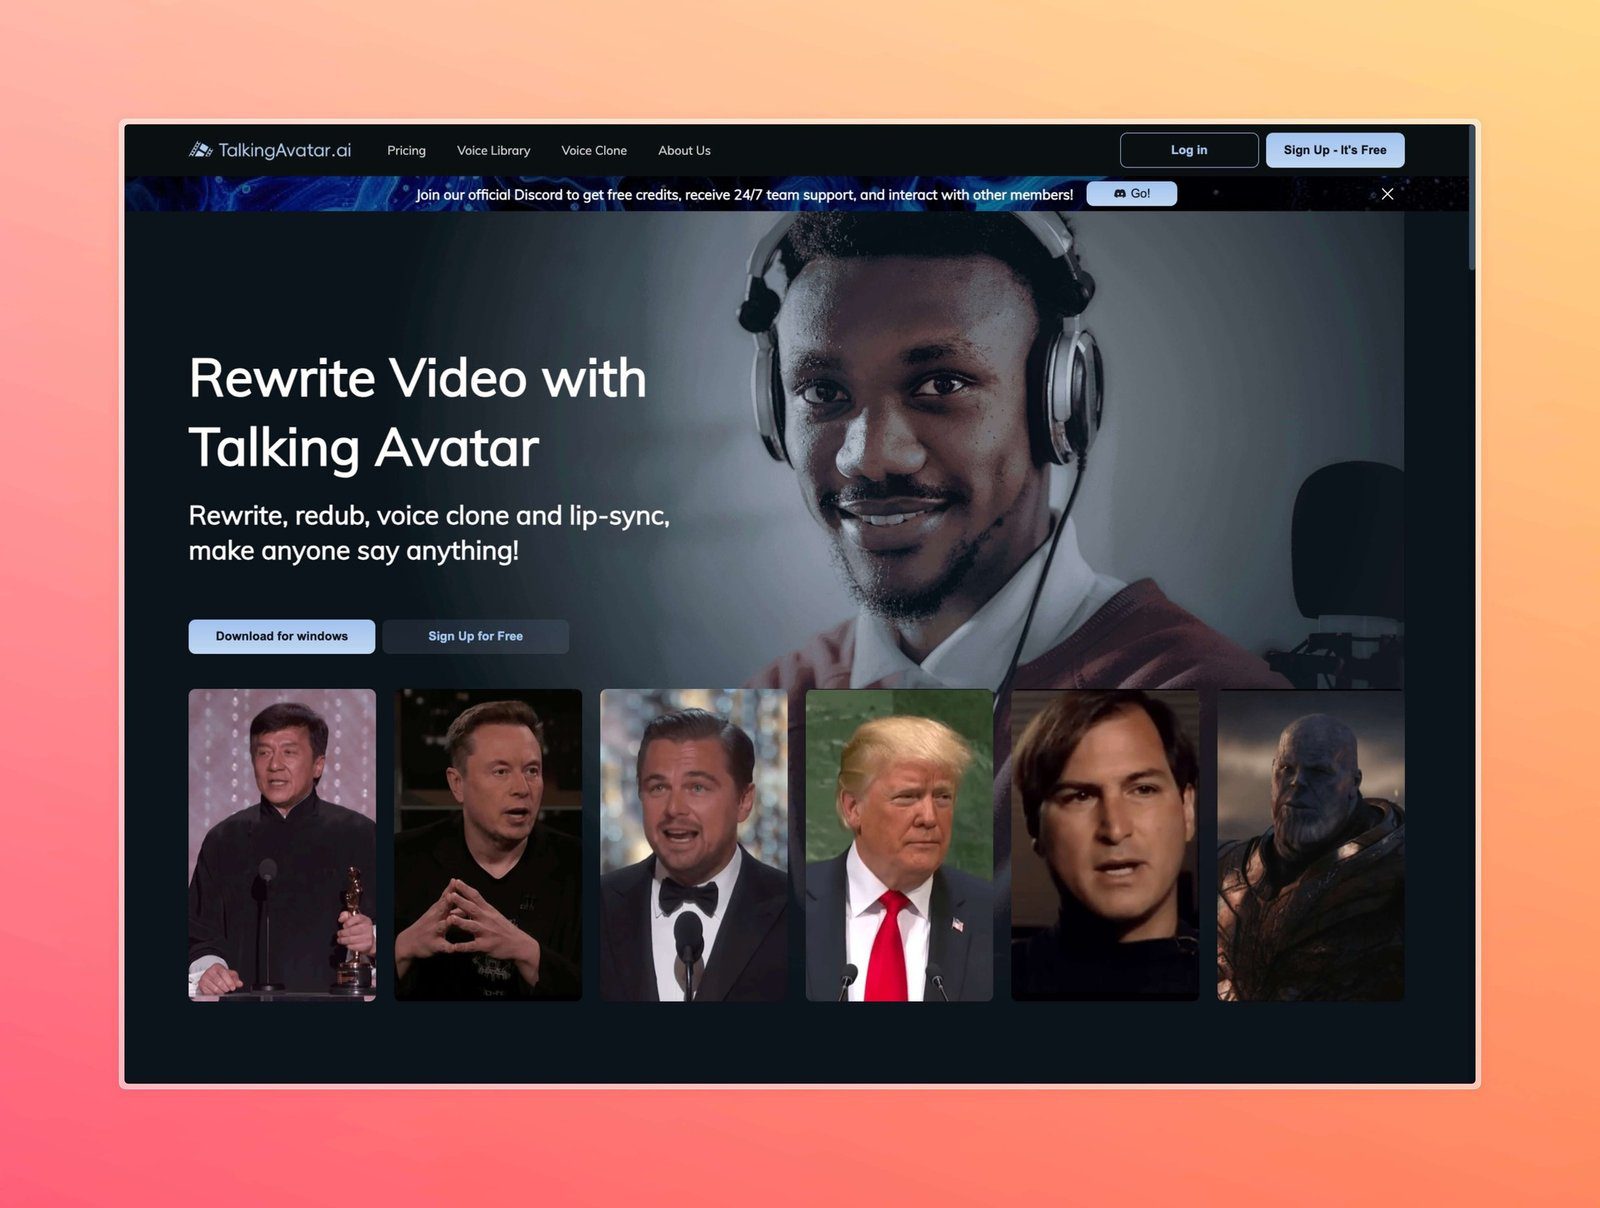Click Download for windows
This screenshot has width=1600, height=1208.
click(x=281, y=636)
